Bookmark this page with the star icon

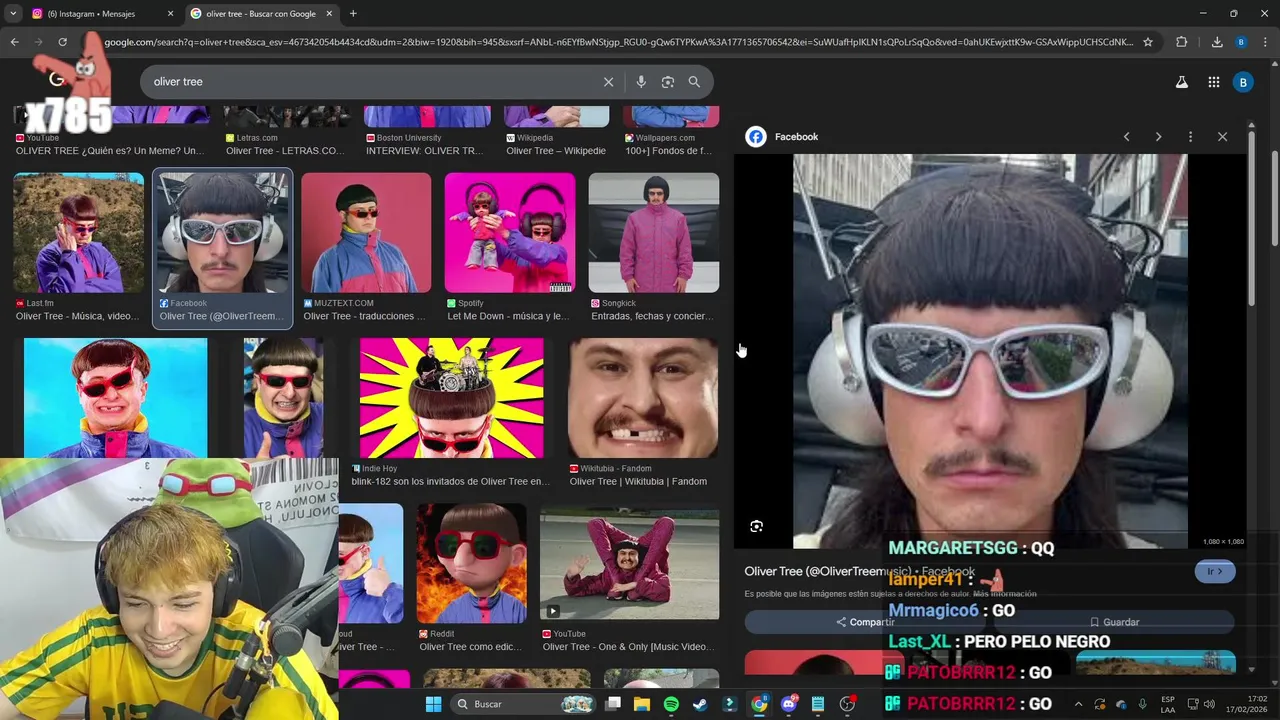point(1148,42)
